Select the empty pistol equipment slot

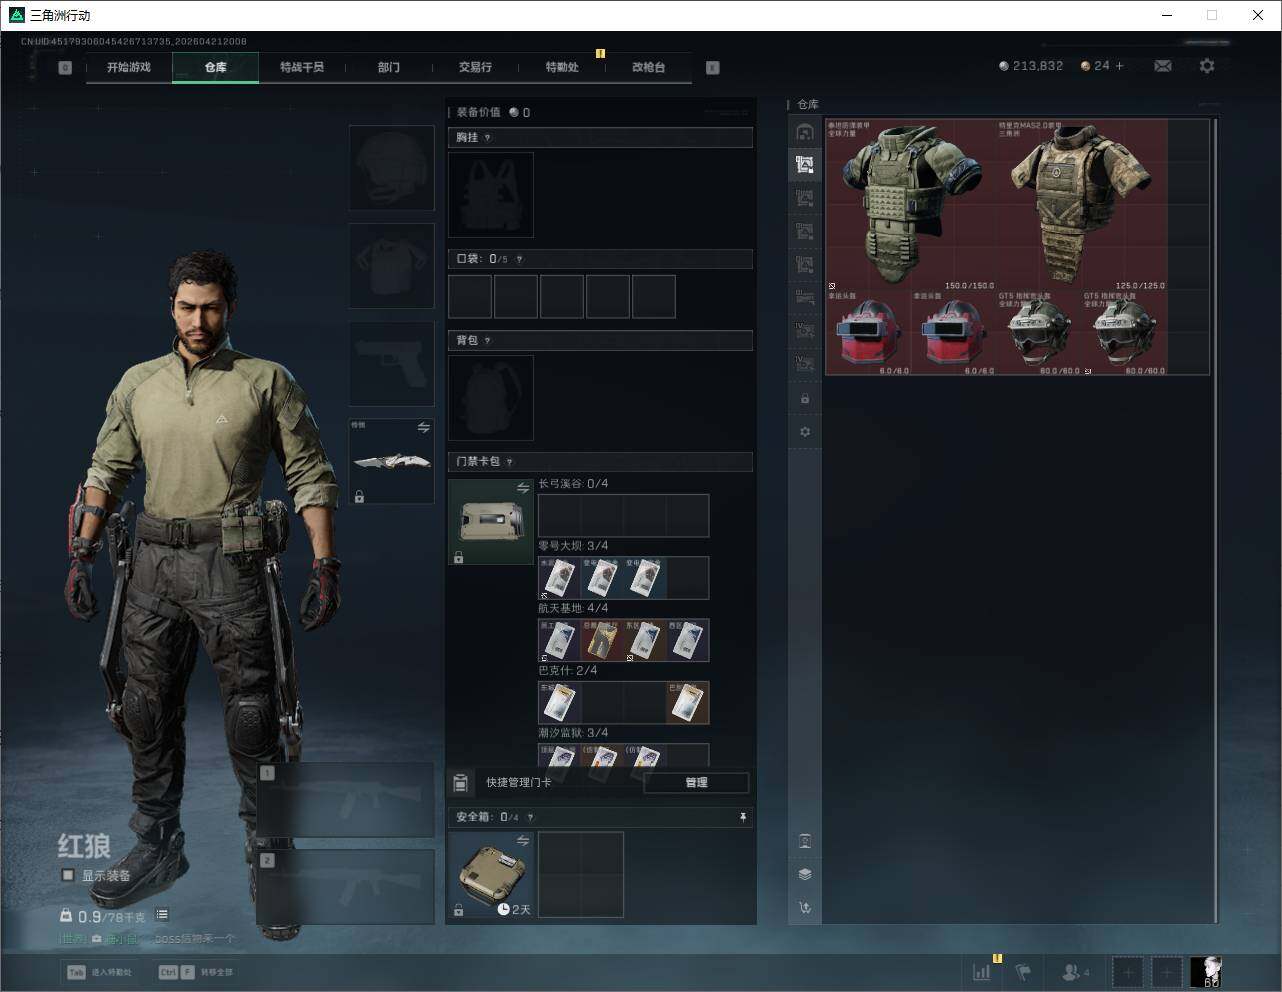point(392,364)
